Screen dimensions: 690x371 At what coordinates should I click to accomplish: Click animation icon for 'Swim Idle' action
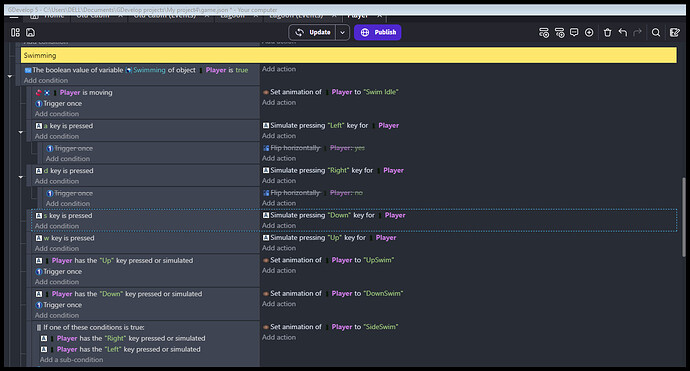tap(266, 92)
